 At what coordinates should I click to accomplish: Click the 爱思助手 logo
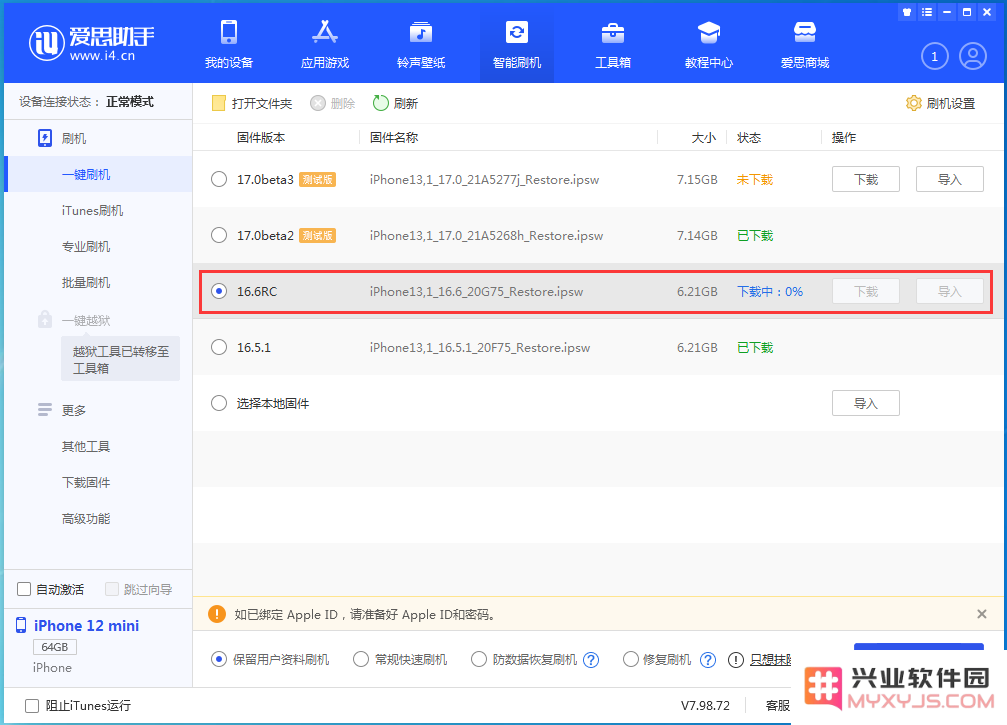(92, 43)
